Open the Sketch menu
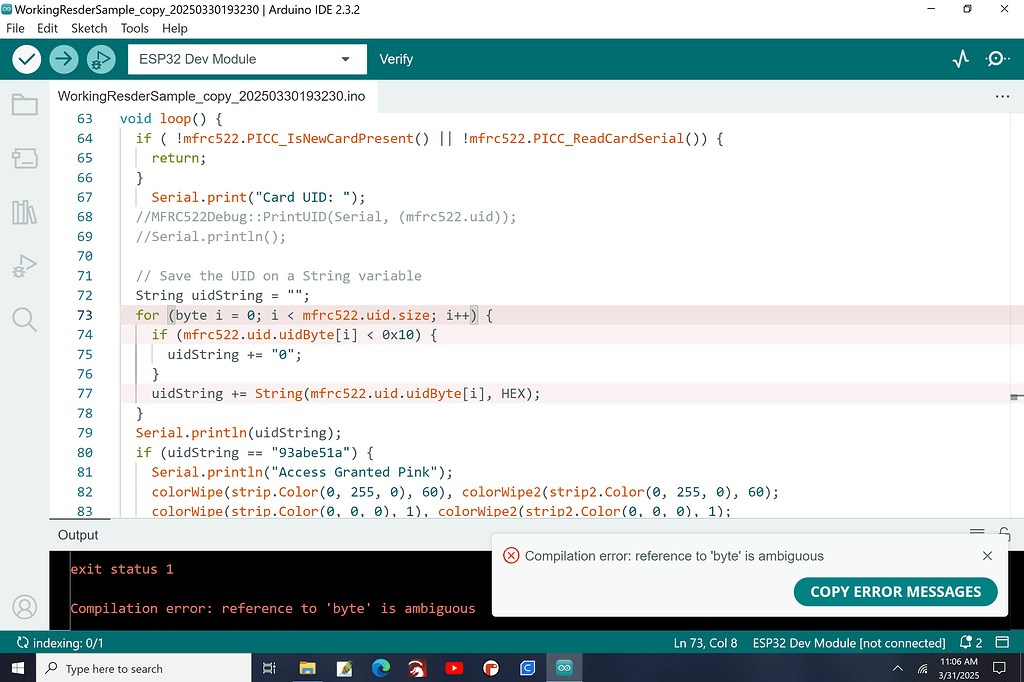Image resolution: width=1024 pixels, height=682 pixels. [x=89, y=28]
